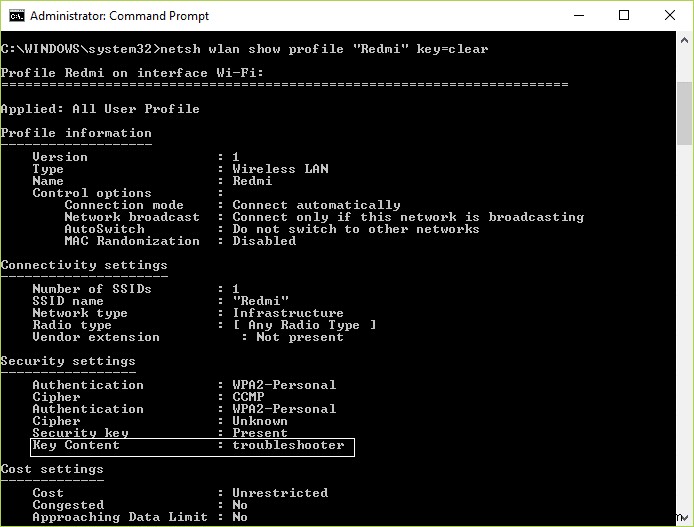Image resolution: width=694 pixels, height=527 pixels.
Task: Click the 'Connectivity settings' heading
Action: click(84, 265)
